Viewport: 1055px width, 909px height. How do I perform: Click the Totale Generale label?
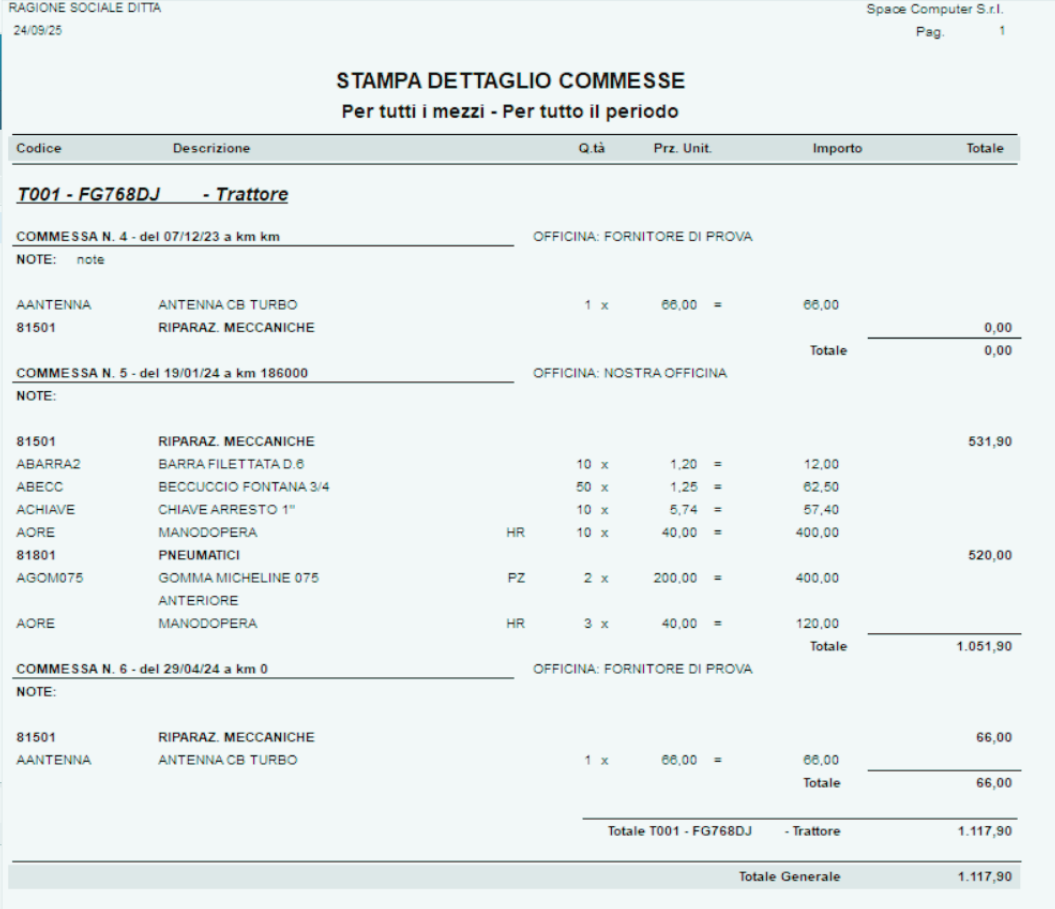[x=789, y=876]
